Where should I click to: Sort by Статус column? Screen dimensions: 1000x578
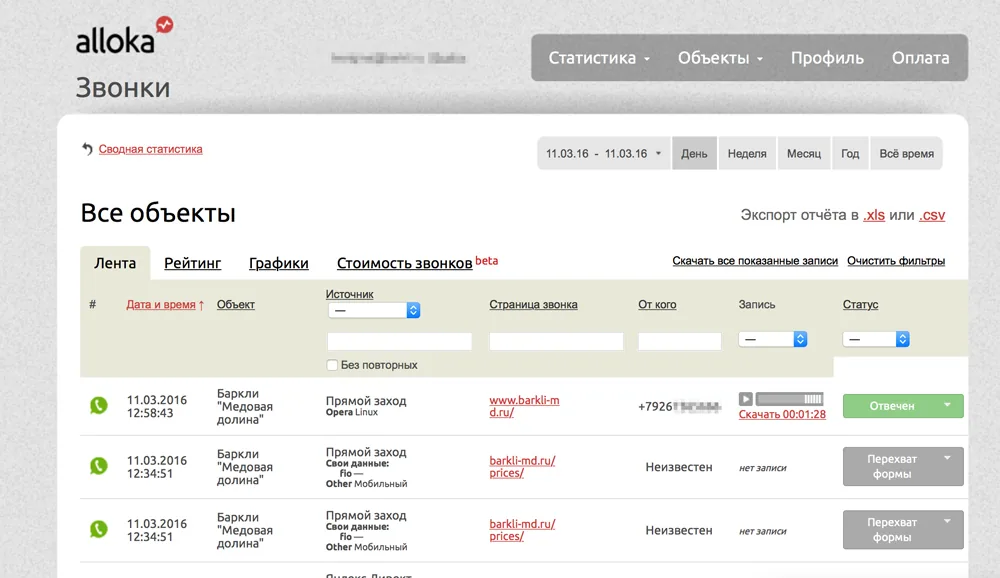pos(860,304)
